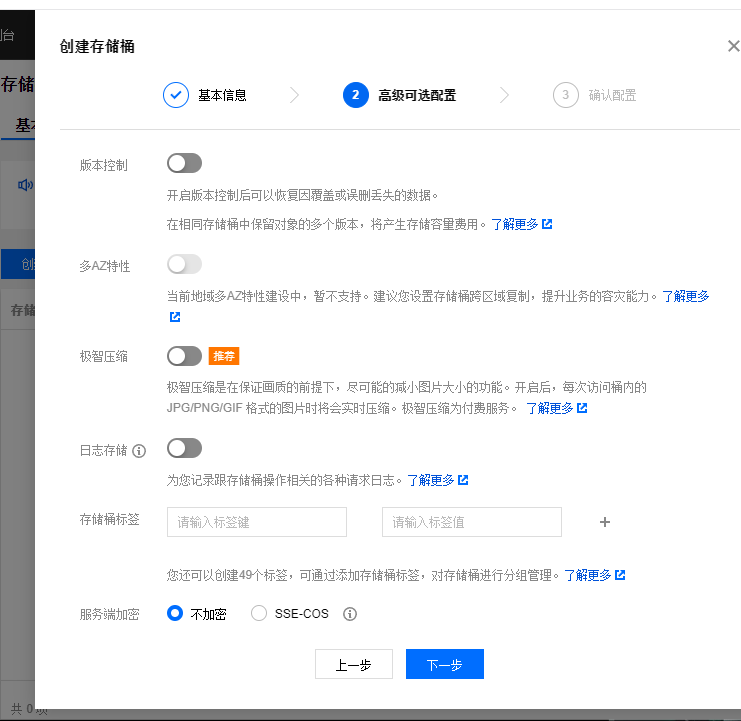Viewport: 741px width, 721px height.
Task: Close the 创建存储桶 dialog
Action: tap(732, 46)
